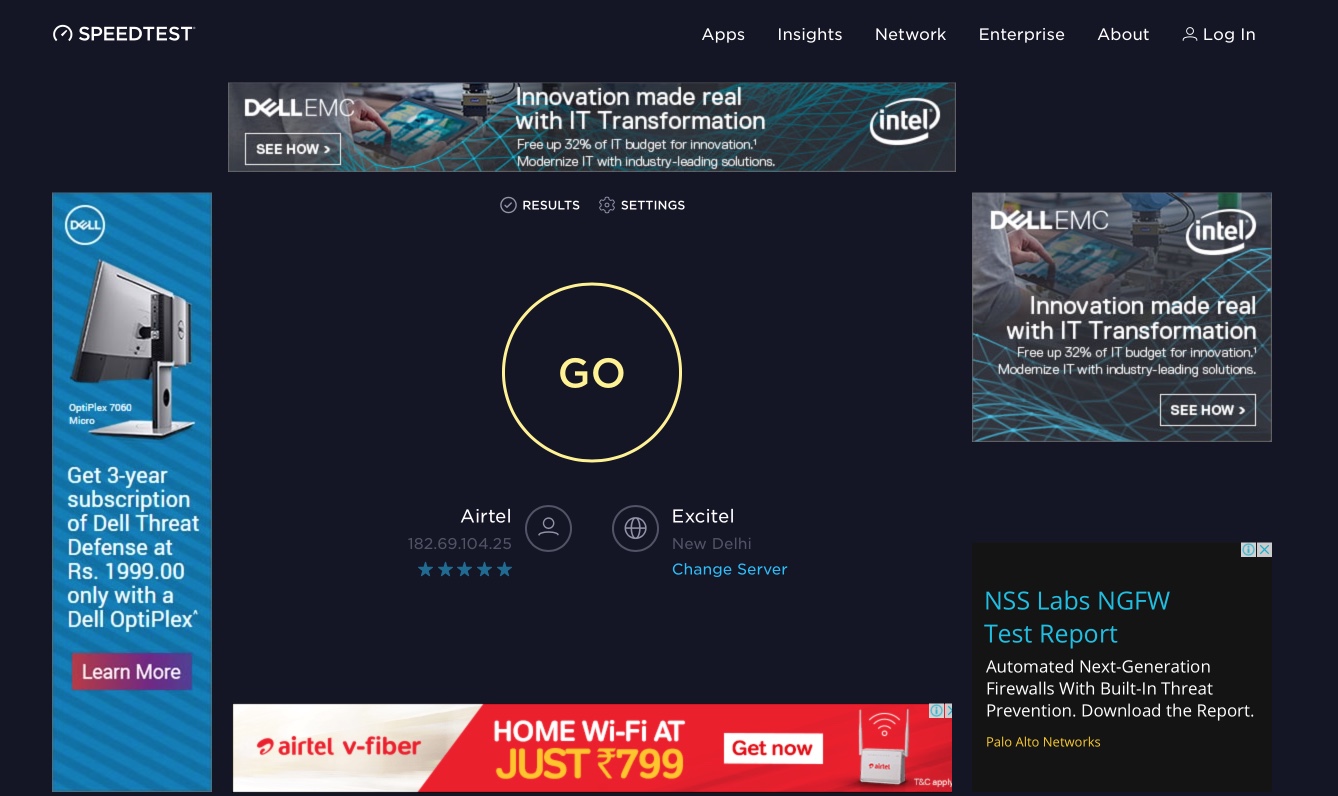The width and height of the screenshot is (1338, 796).
Task: Click SEE HOW in right Dell EMC ad
Action: click(x=1207, y=410)
